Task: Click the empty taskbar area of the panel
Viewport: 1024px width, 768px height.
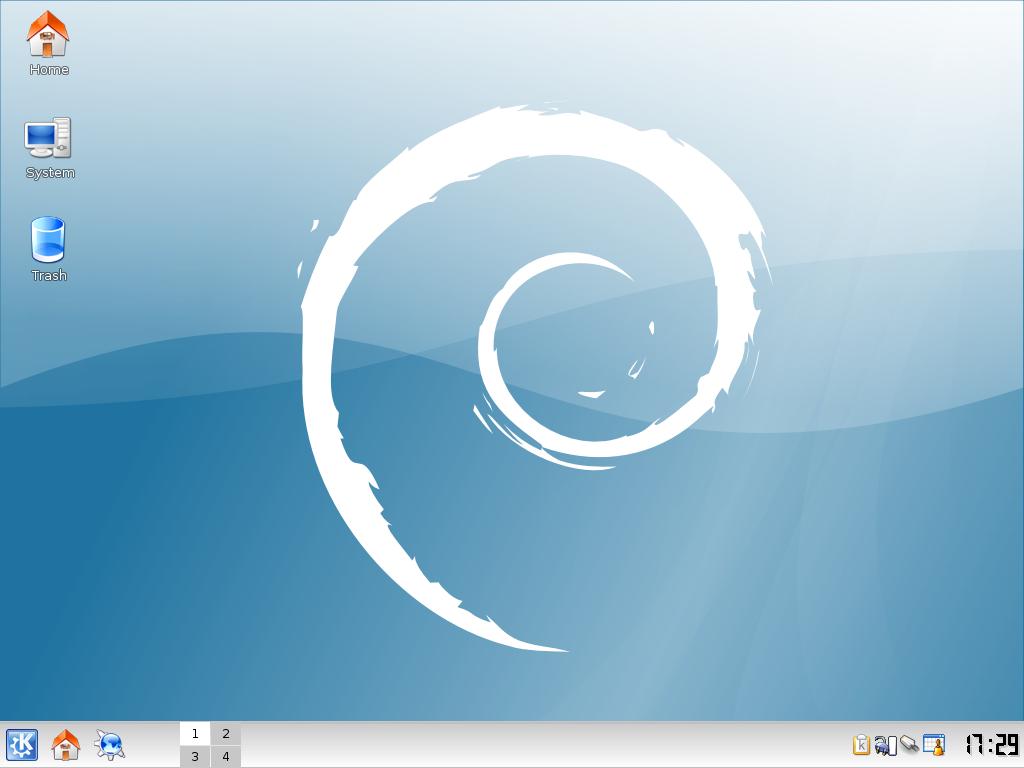Action: [x=540, y=745]
